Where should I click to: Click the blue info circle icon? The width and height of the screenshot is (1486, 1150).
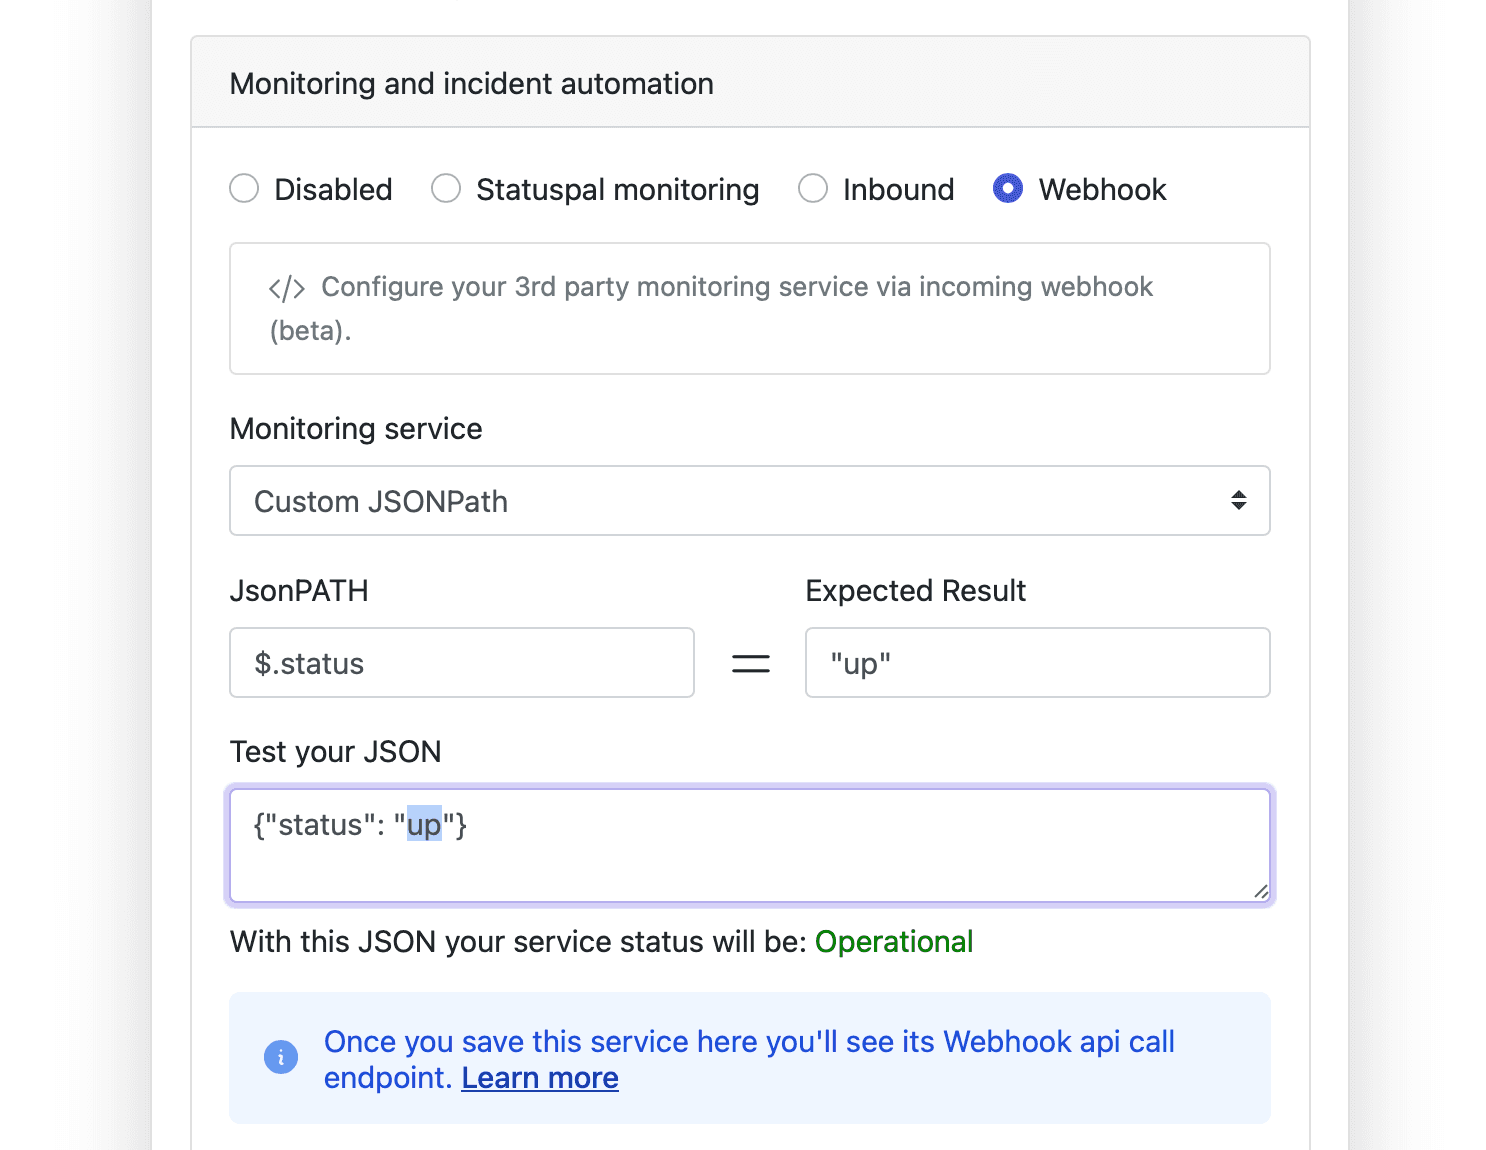[281, 1057]
